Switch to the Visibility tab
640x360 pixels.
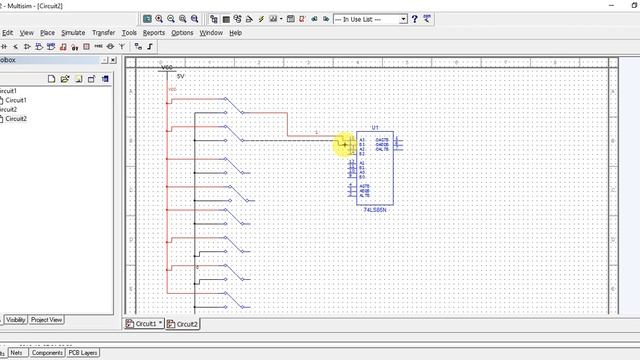(16, 320)
